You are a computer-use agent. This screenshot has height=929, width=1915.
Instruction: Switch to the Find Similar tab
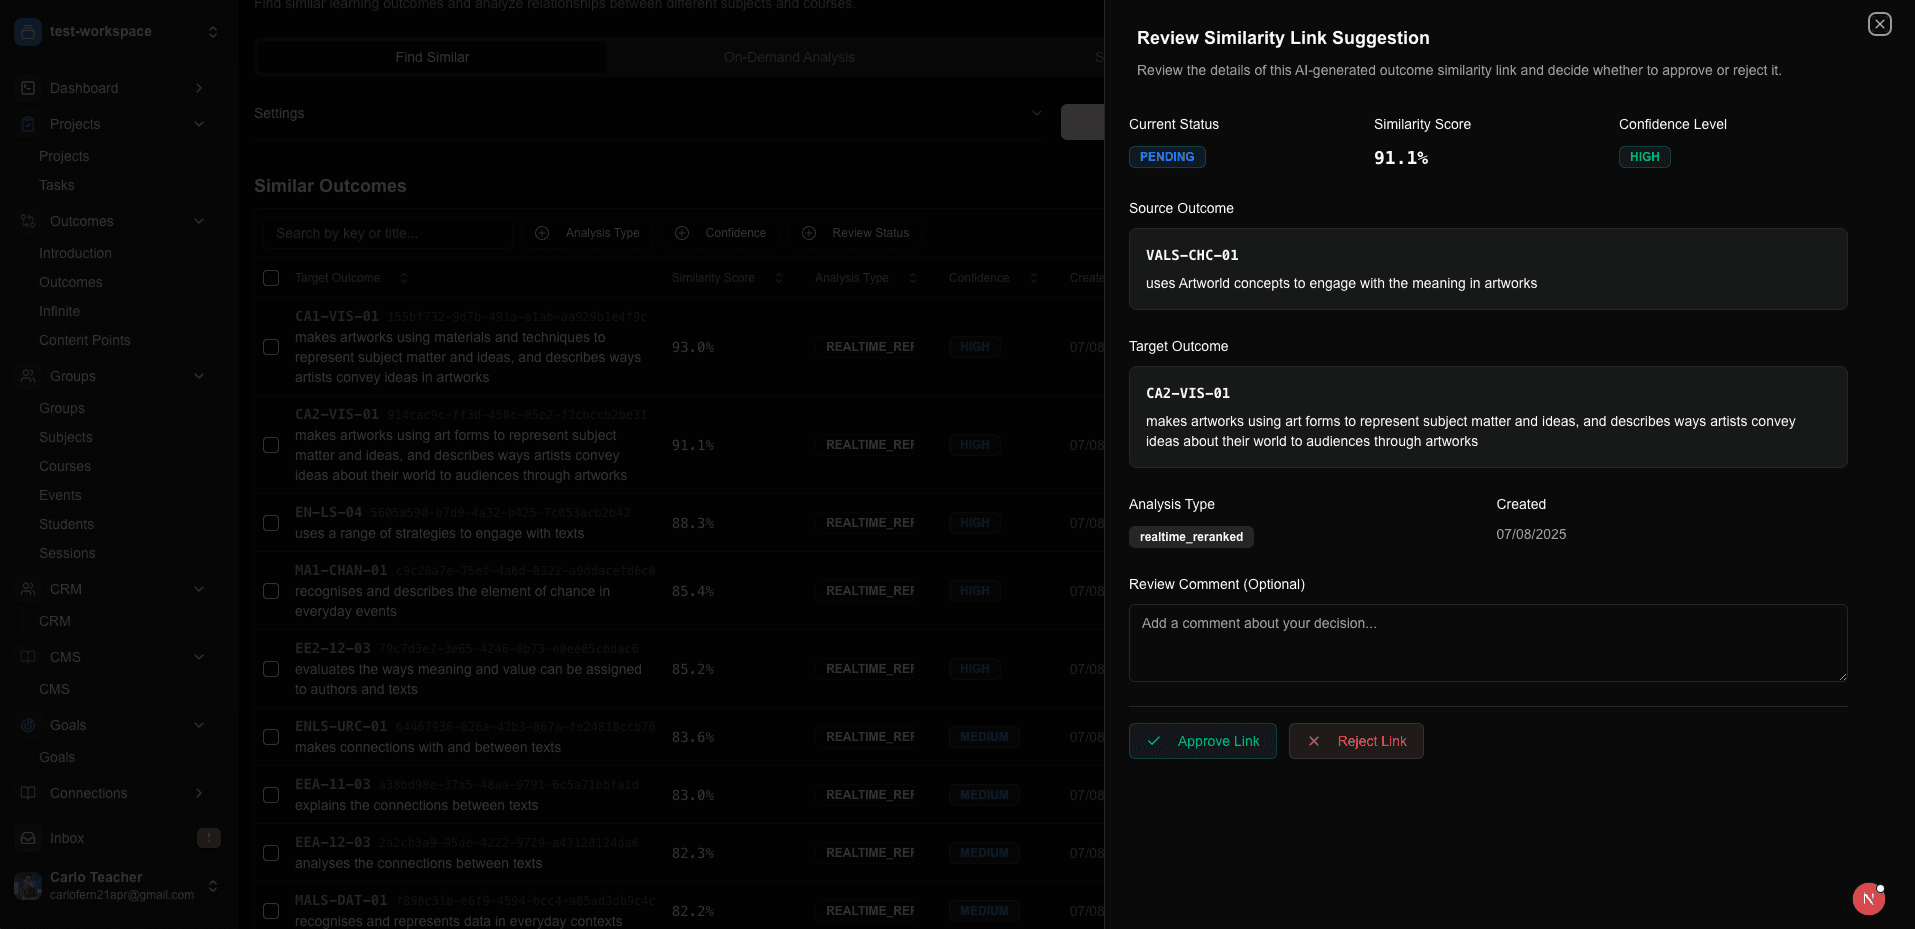click(x=432, y=57)
